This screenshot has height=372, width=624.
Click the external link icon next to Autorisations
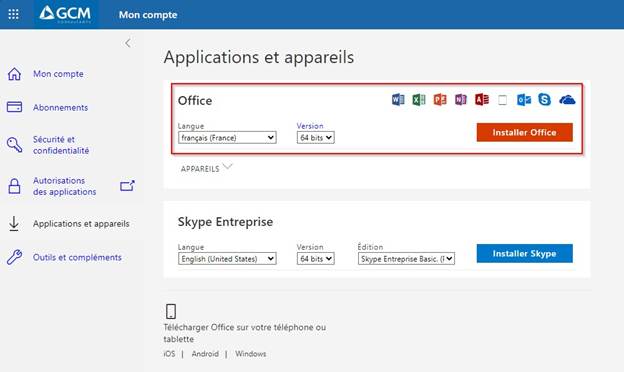tap(127, 185)
